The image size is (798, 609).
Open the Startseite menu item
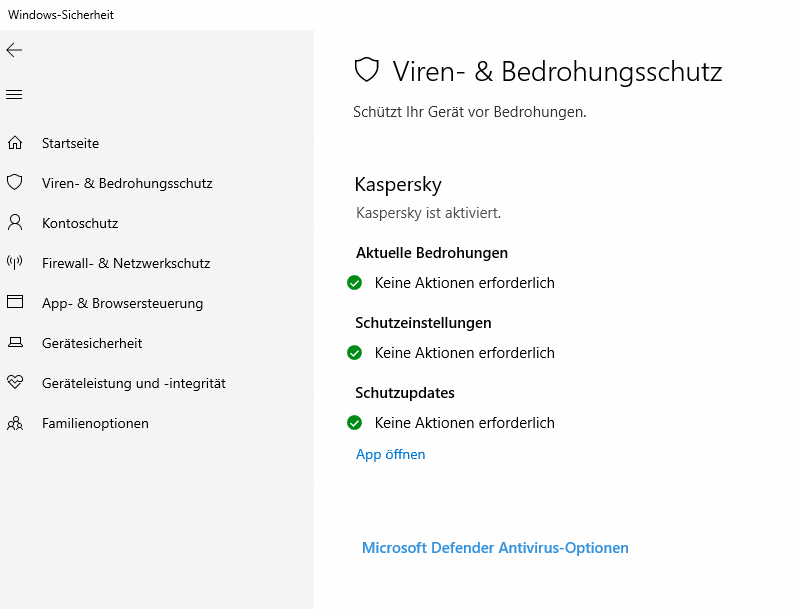tap(70, 143)
